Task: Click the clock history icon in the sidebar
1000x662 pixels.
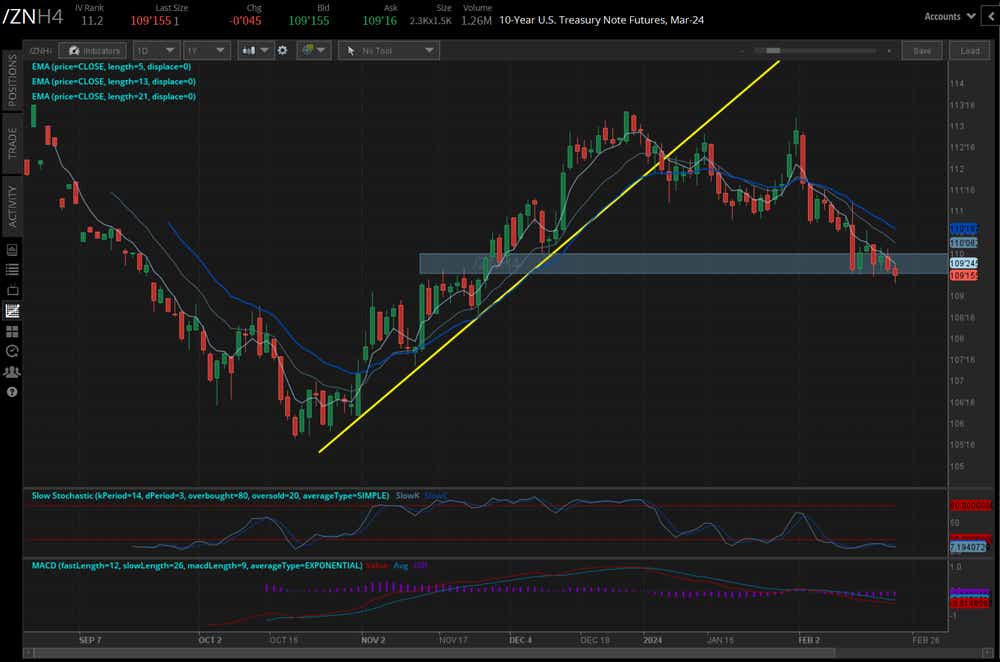Action: tap(13, 351)
